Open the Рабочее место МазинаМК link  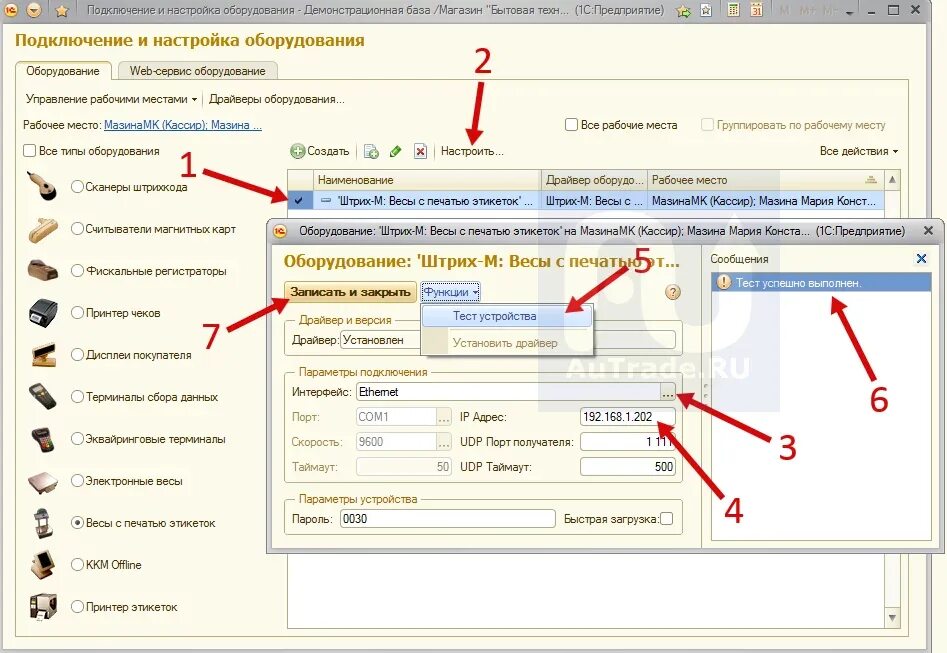tap(183, 125)
